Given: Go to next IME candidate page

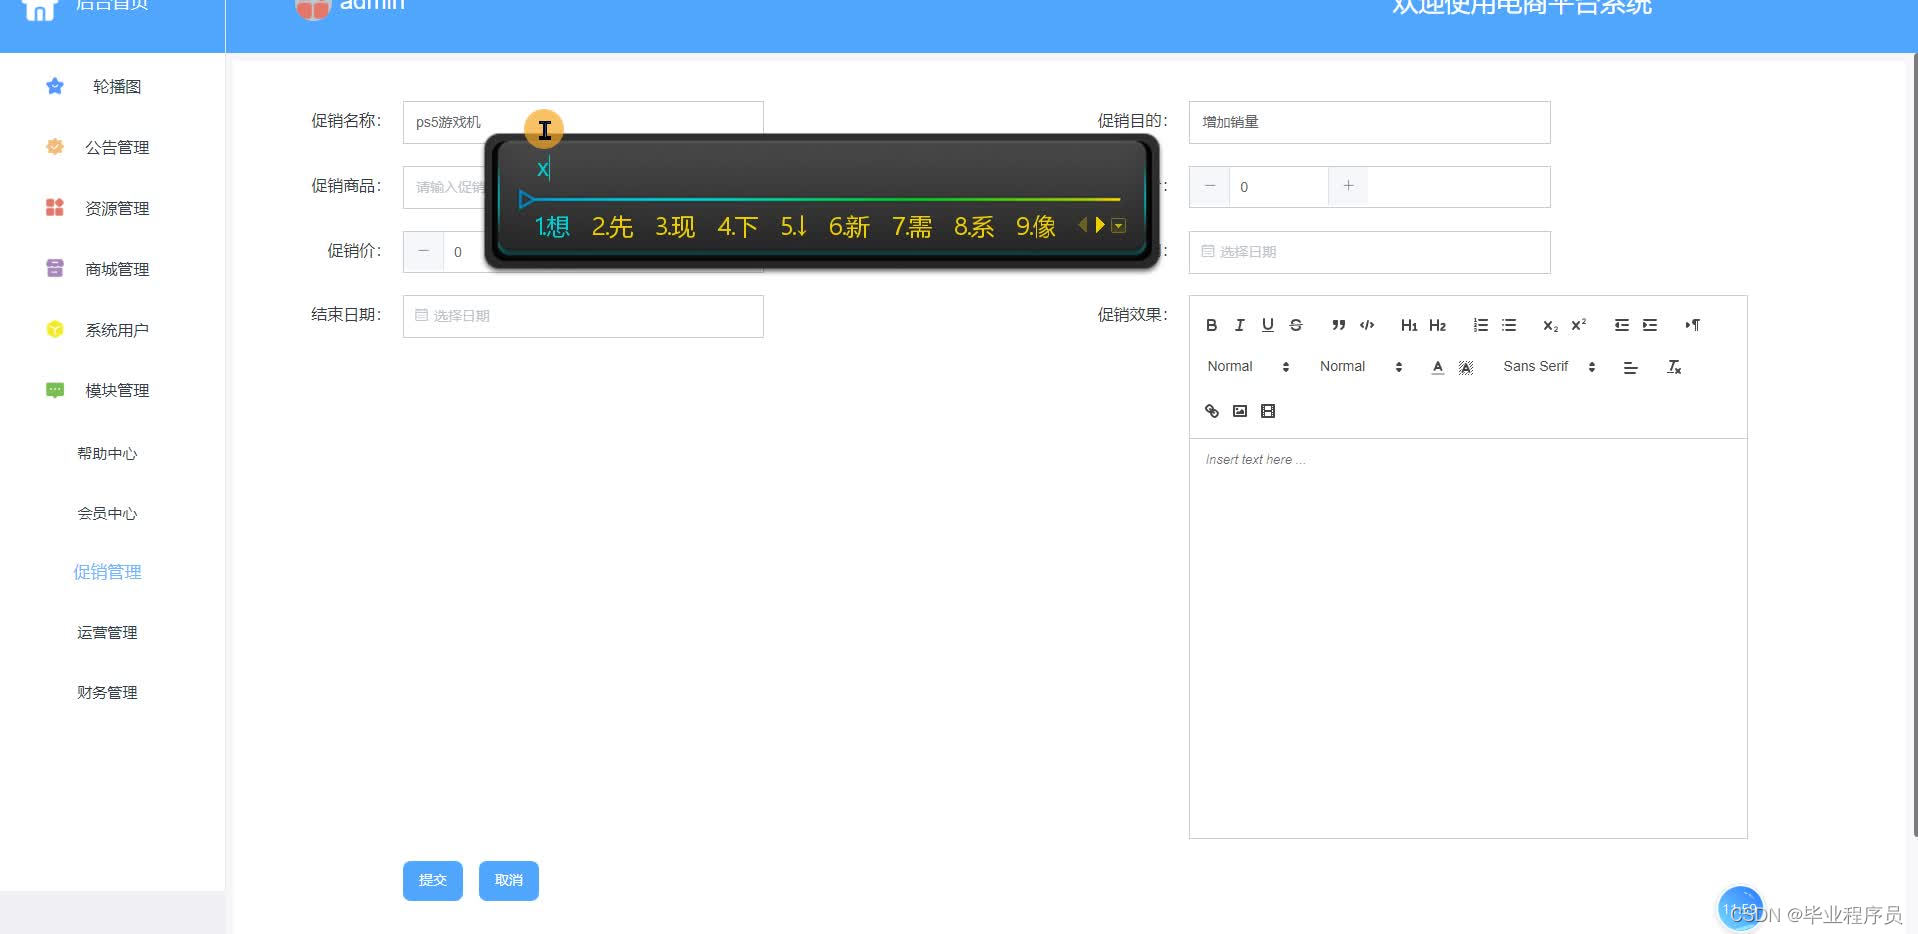Looking at the screenshot, I should [x=1100, y=225].
